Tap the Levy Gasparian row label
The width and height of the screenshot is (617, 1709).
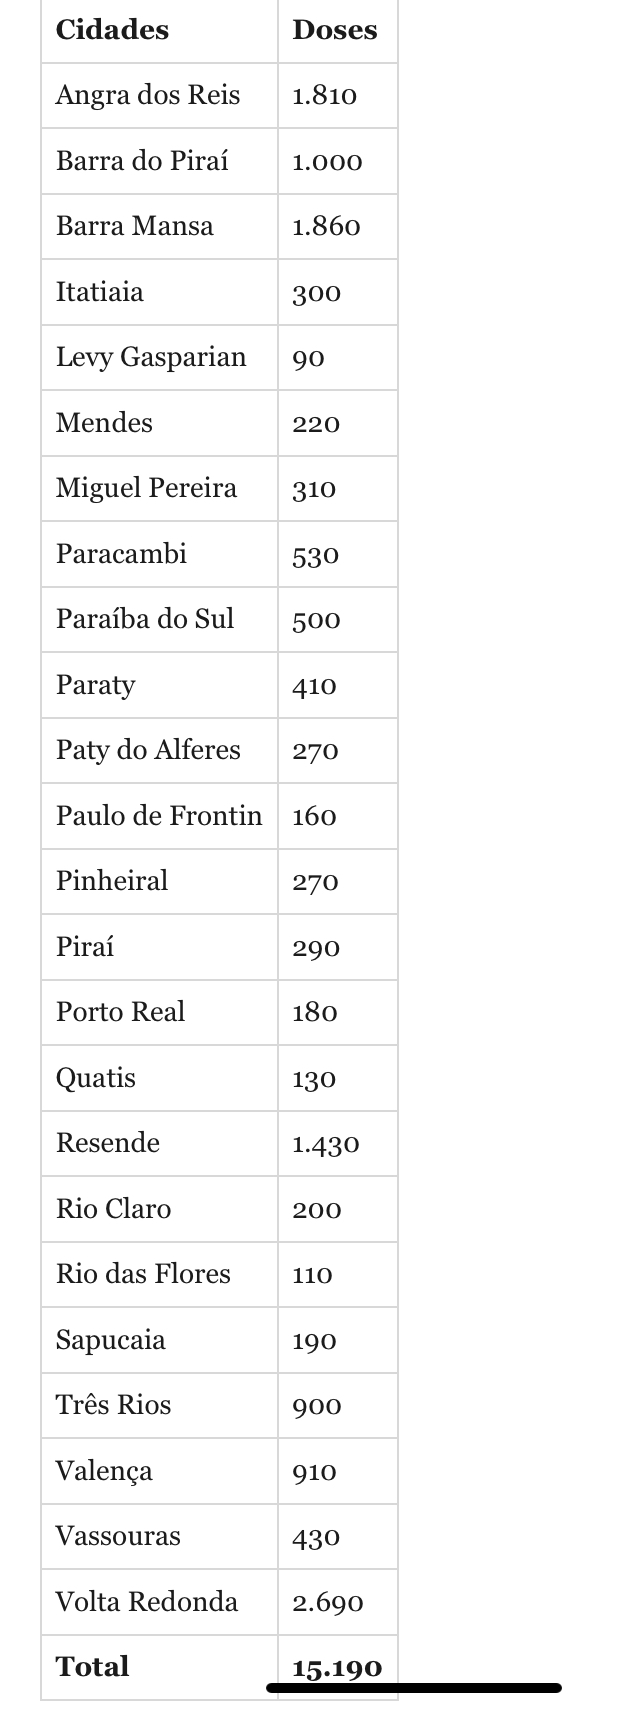pyautogui.click(x=151, y=357)
